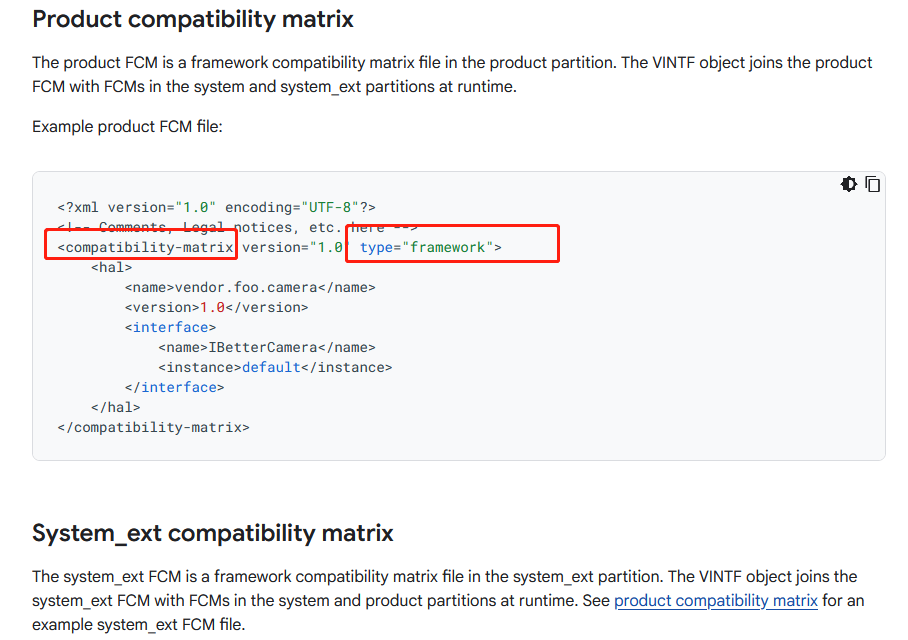Open the product compatibility matrix link
Screen dimensions: 908x640
point(716,601)
